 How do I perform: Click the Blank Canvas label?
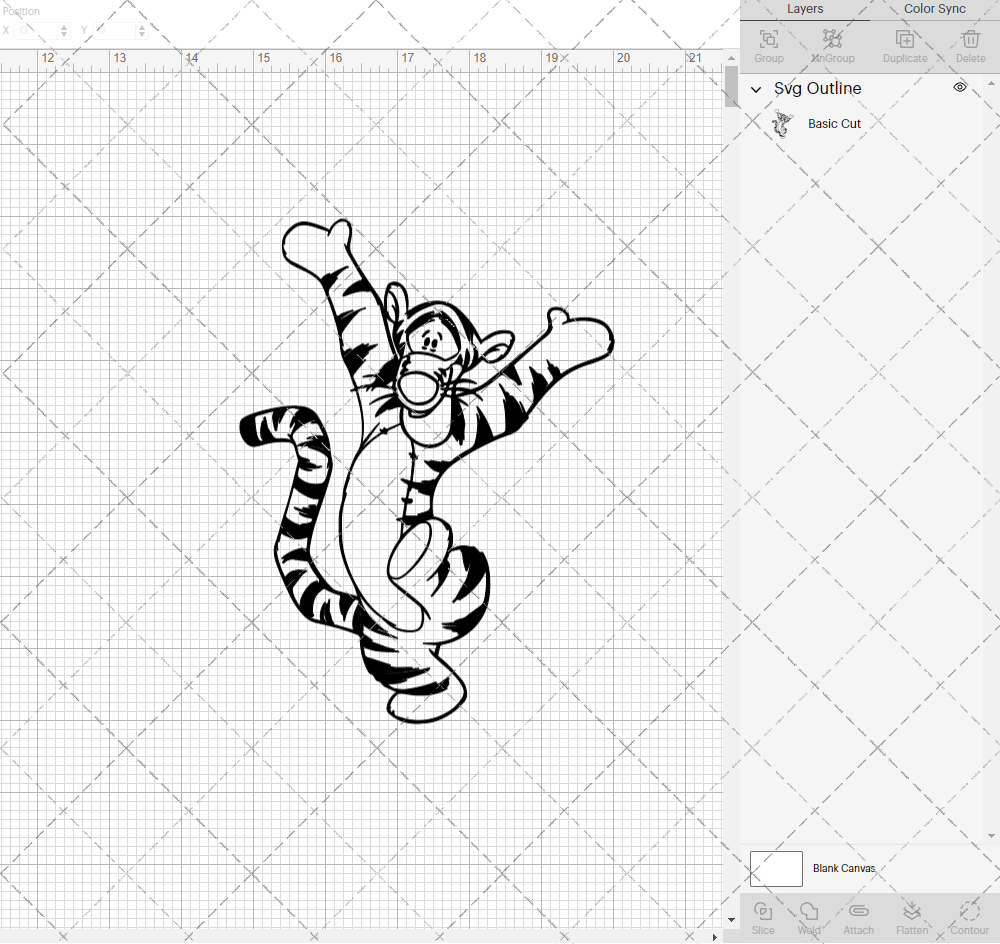coord(844,868)
